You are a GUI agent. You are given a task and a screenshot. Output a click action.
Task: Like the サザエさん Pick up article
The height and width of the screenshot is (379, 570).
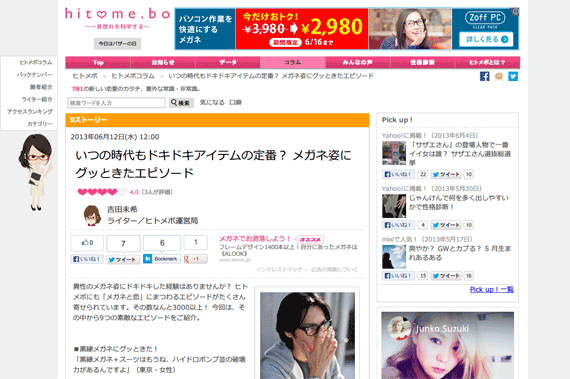398,174
